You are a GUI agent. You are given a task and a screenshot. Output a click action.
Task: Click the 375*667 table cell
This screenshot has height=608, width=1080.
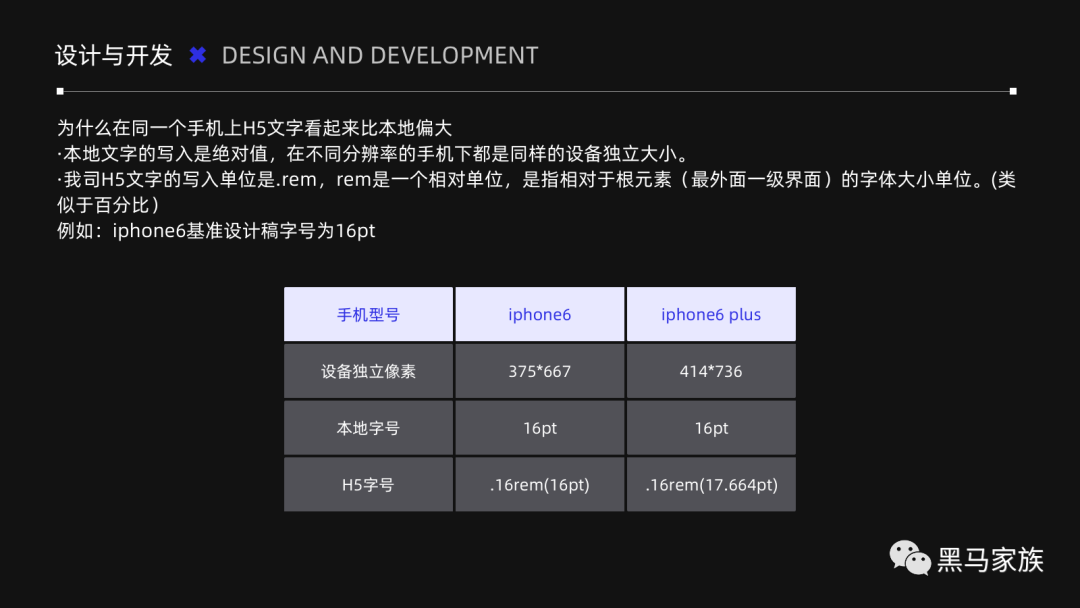(x=539, y=371)
